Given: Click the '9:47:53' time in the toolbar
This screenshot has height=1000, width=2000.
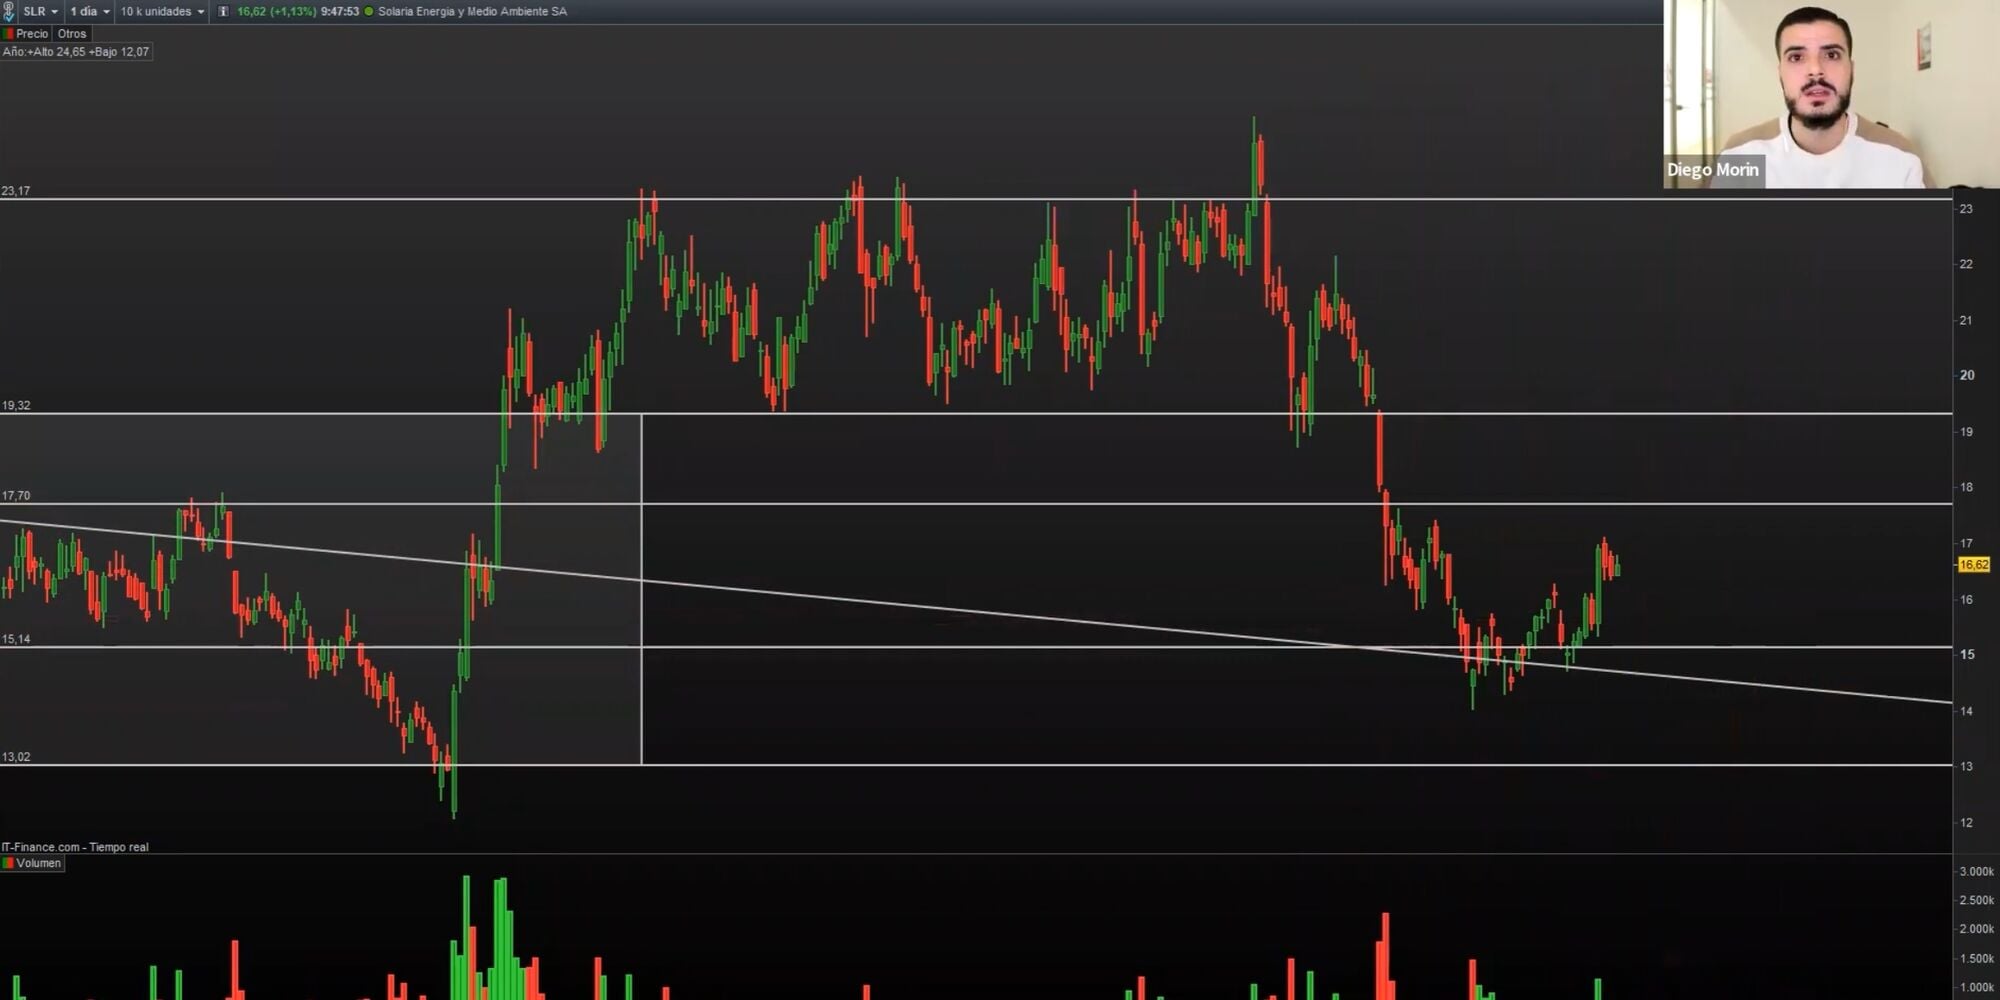Looking at the screenshot, I should click(340, 12).
